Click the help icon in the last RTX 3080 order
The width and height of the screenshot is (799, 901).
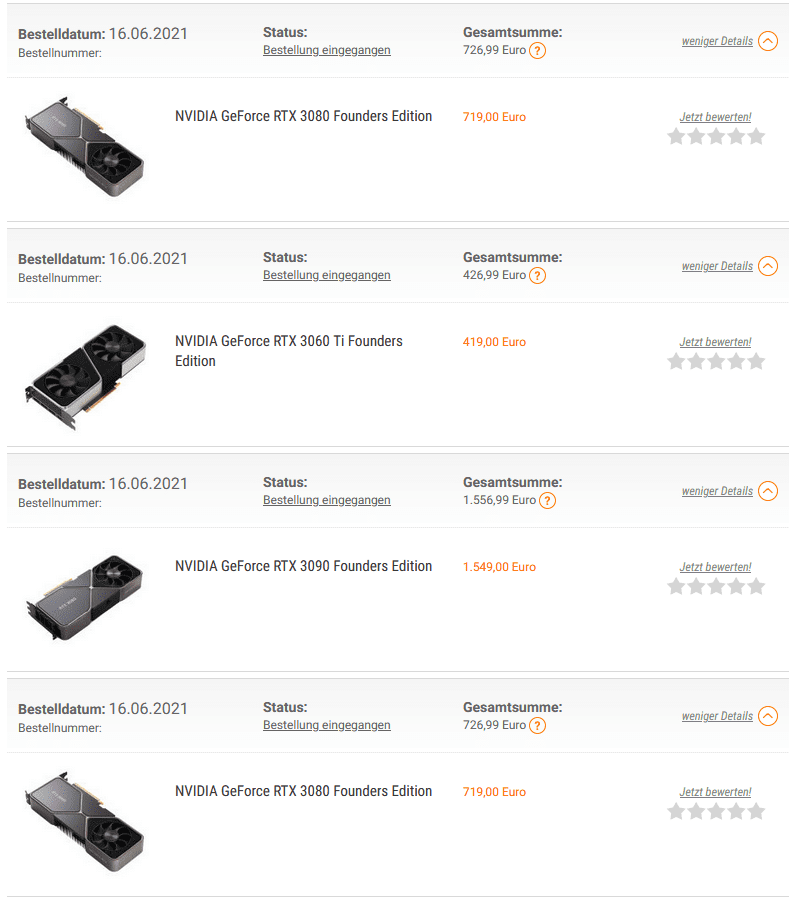[x=537, y=725]
